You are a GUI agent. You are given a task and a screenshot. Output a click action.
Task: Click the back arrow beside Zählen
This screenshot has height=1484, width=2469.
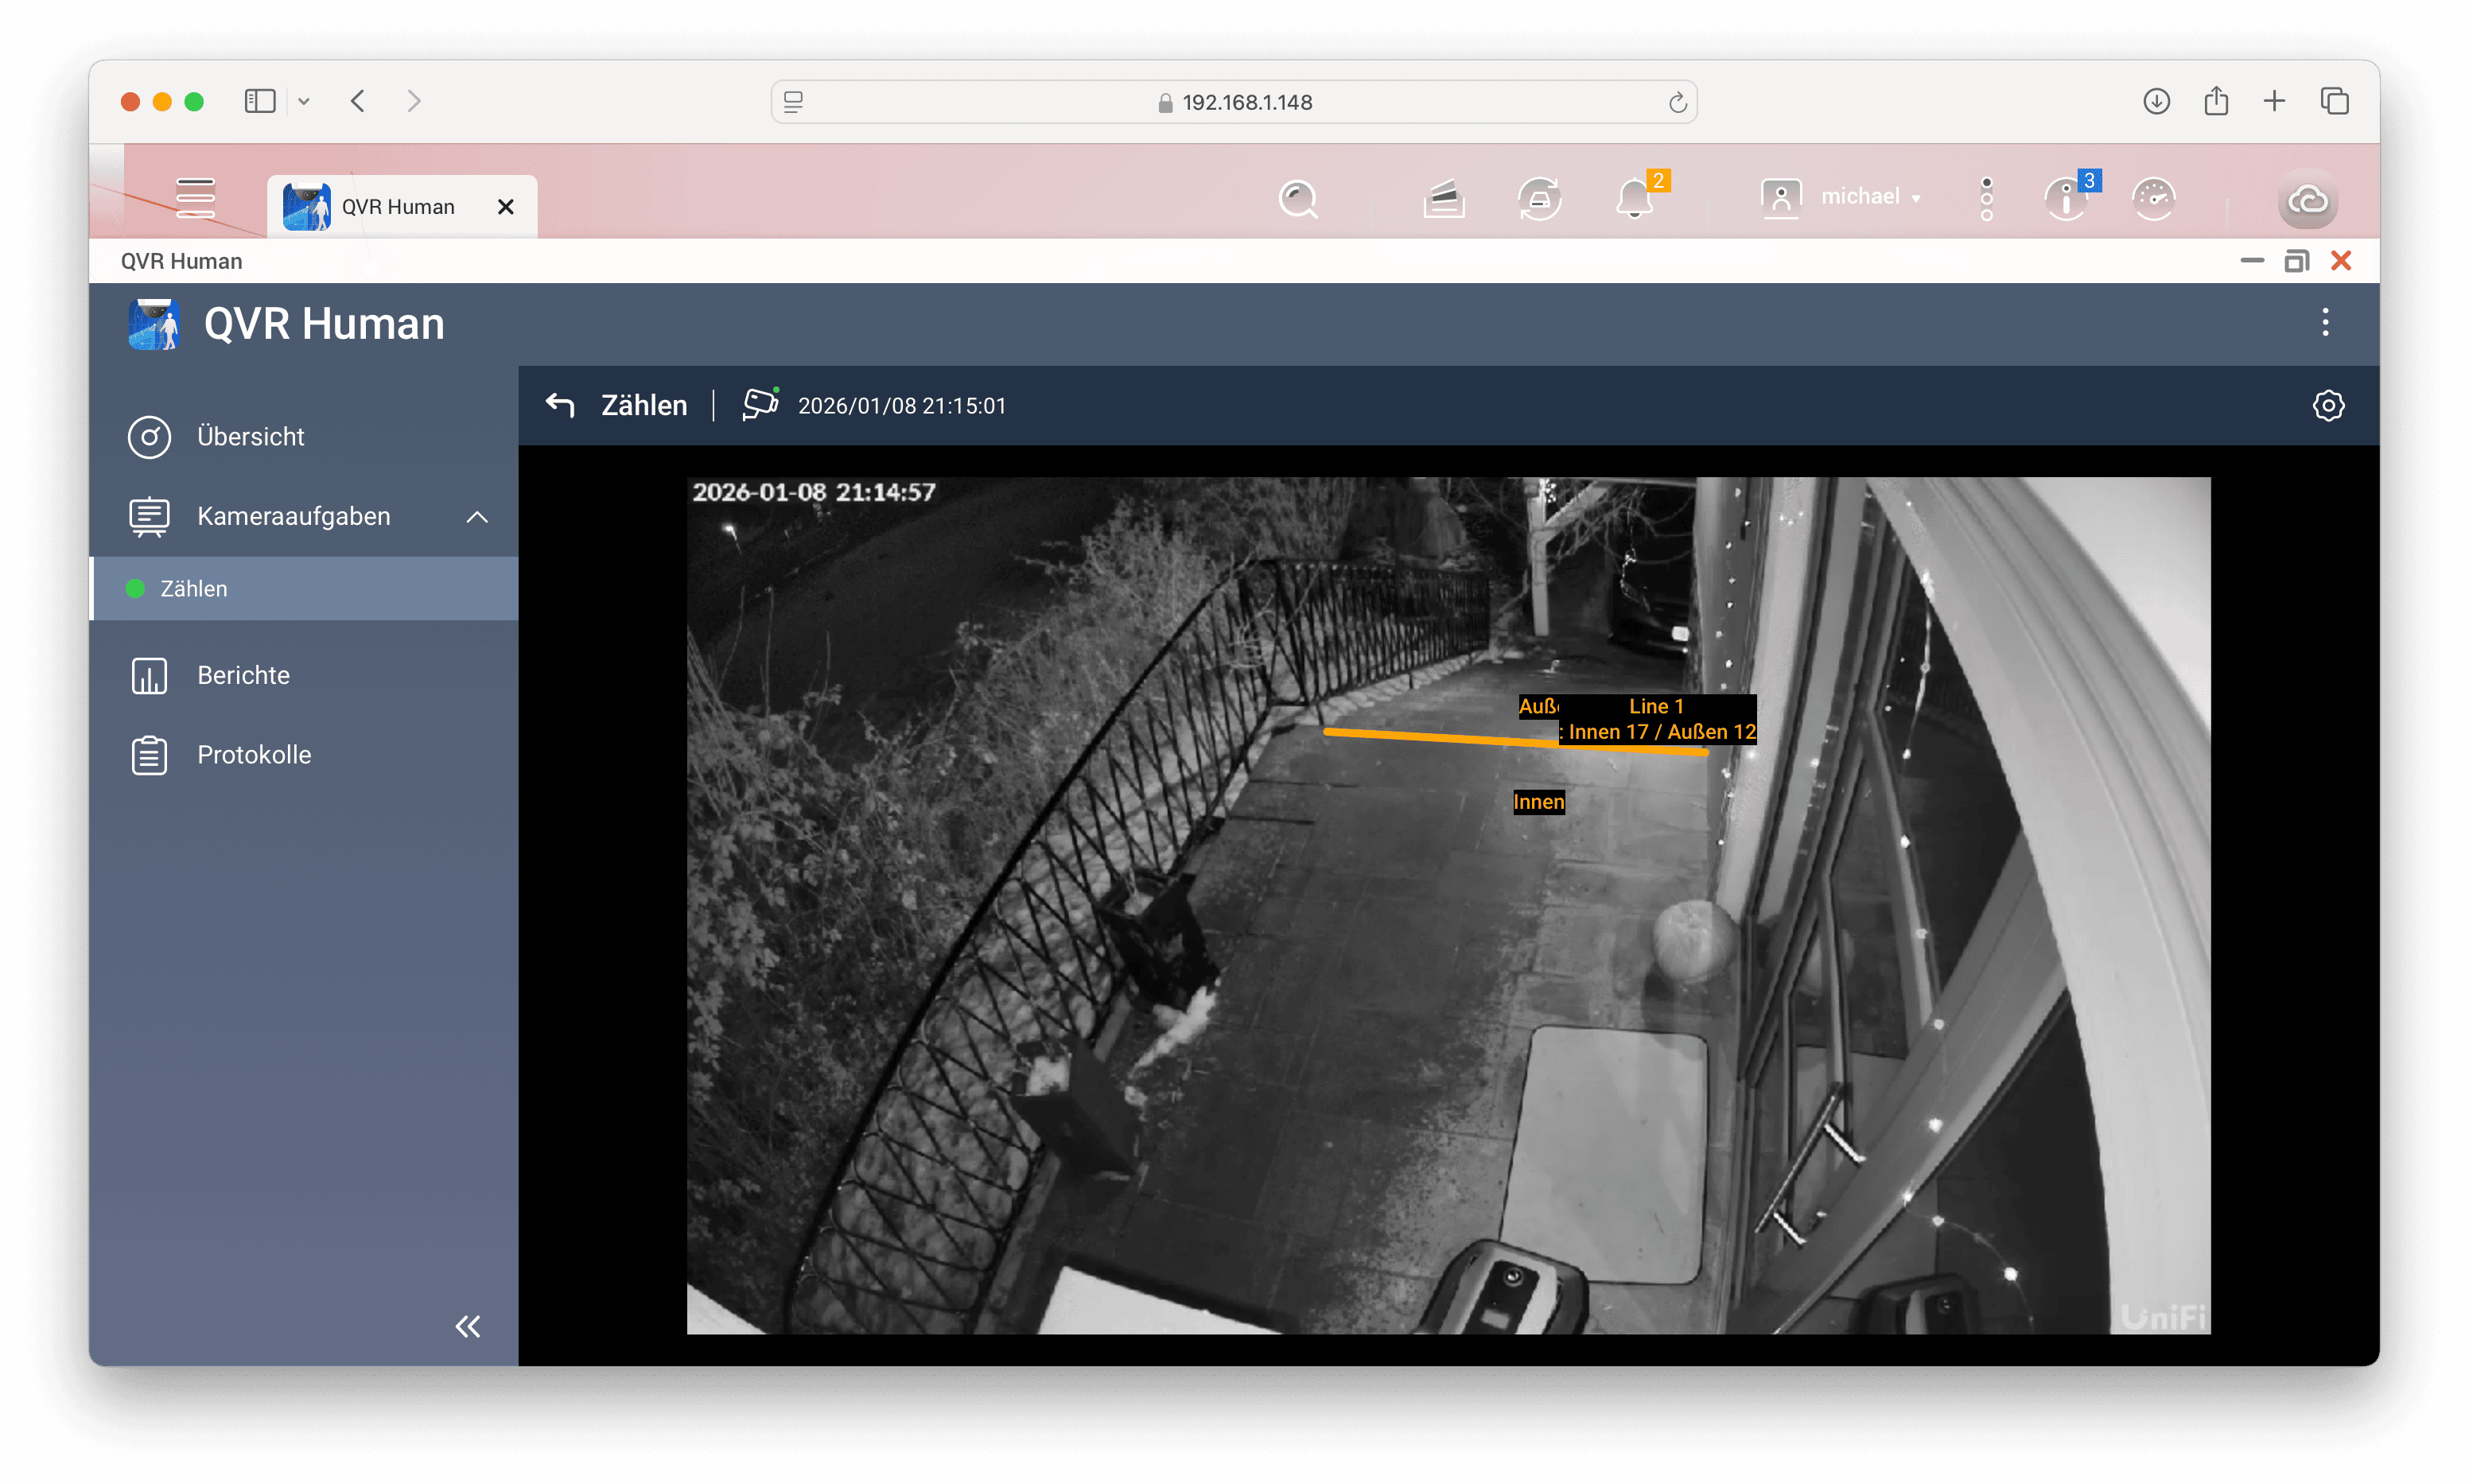pos(560,405)
